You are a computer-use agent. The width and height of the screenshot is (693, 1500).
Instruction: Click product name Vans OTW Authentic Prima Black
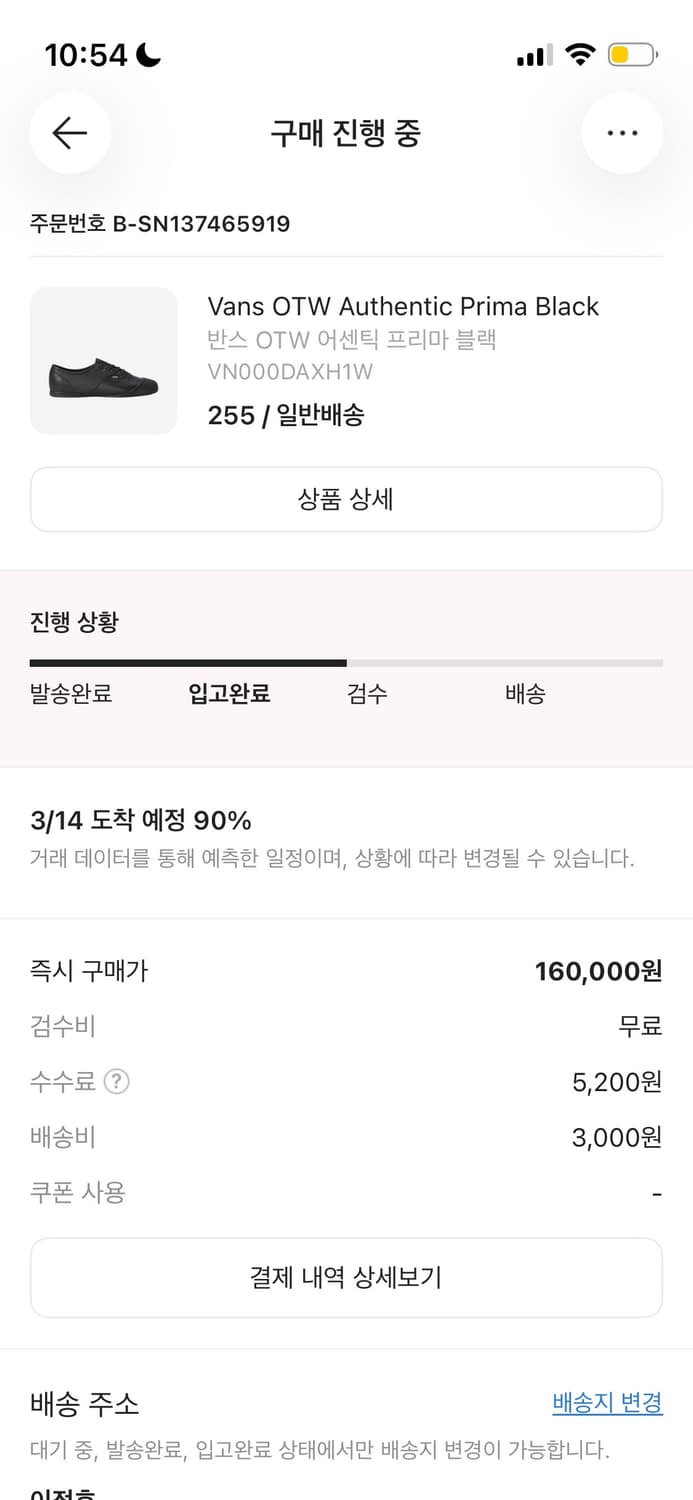pyautogui.click(x=403, y=306)
